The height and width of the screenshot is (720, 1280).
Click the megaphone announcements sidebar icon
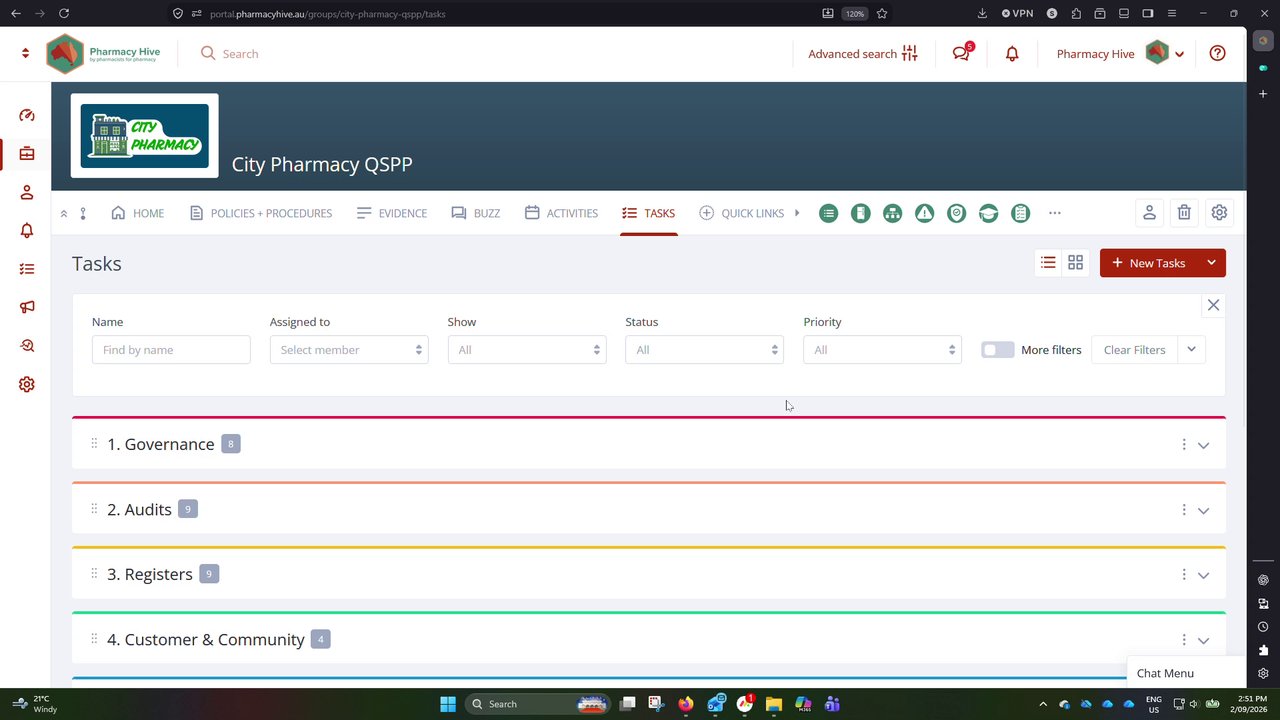[27, 307]
